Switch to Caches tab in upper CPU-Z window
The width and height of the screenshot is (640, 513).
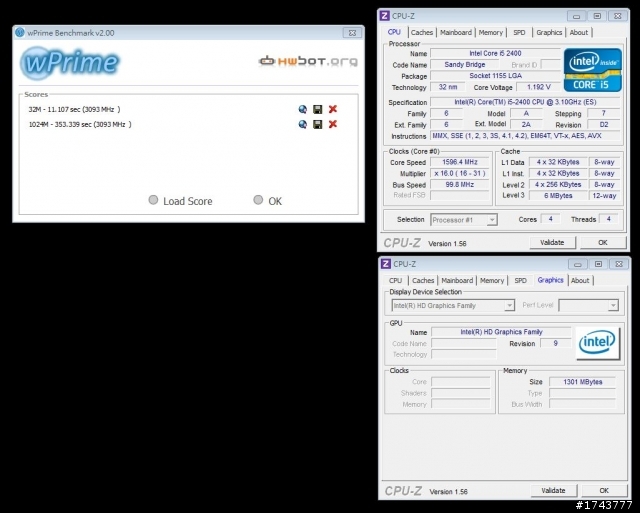[422, 32]
